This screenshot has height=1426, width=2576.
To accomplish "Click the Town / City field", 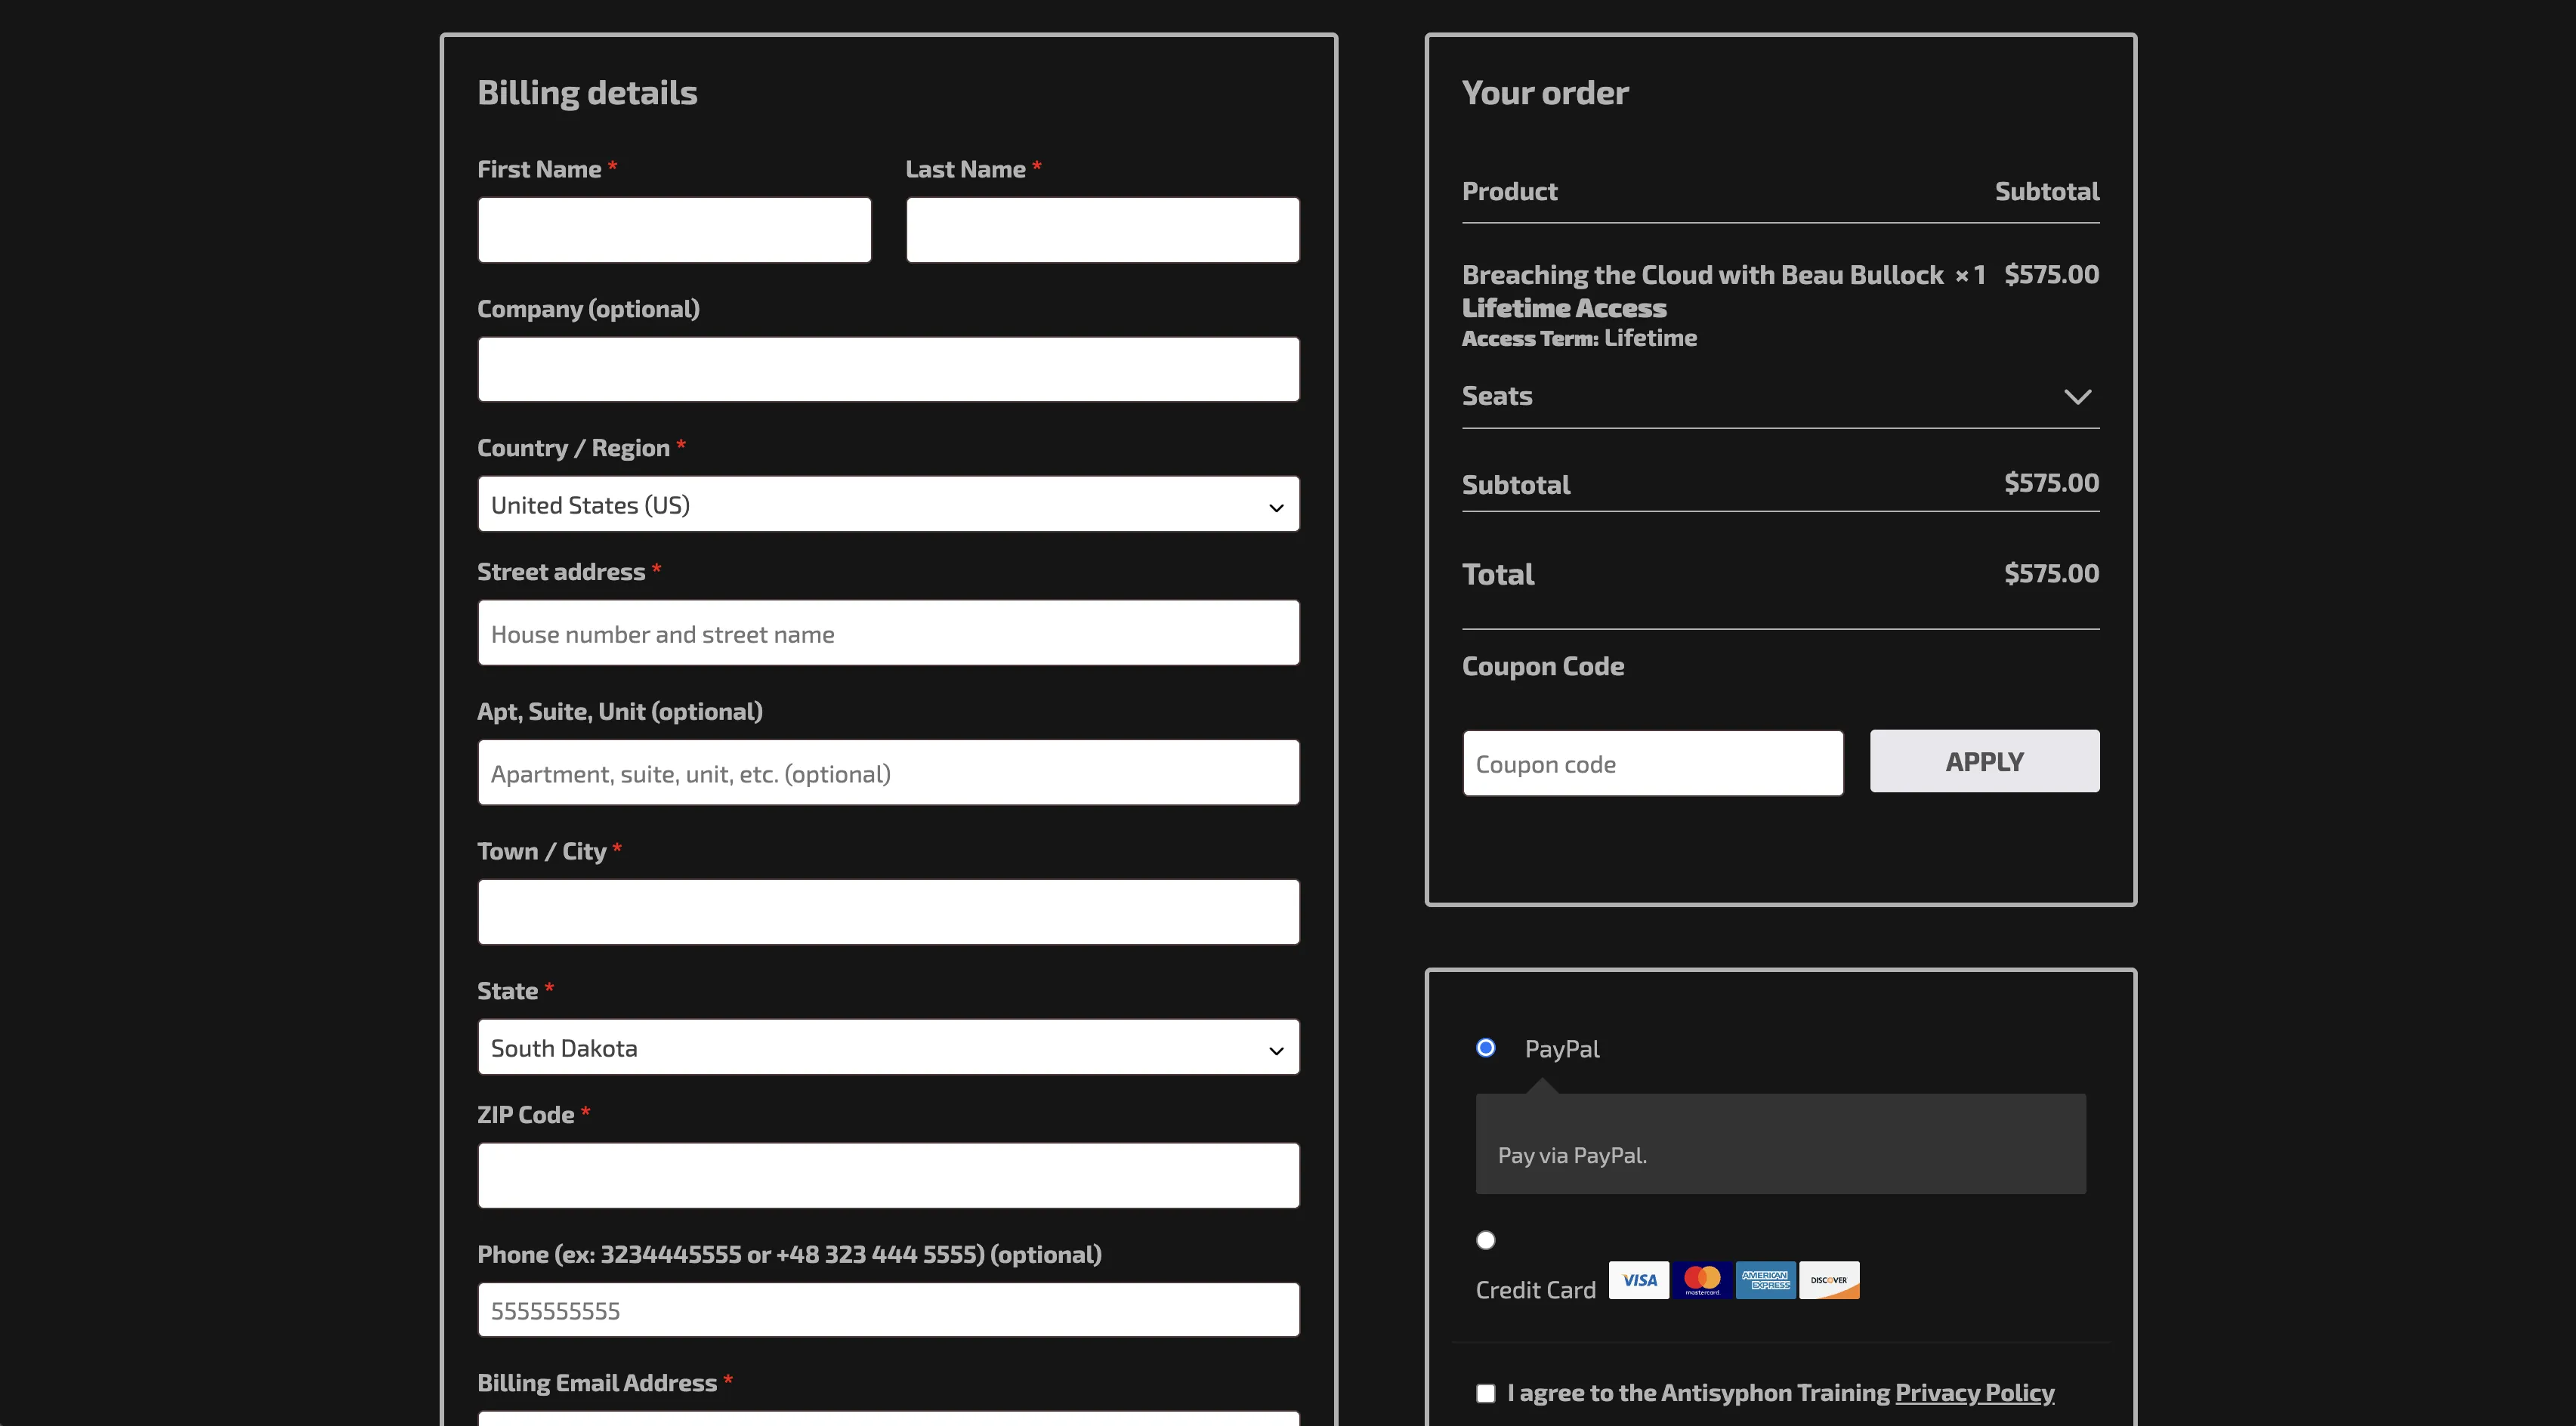I will click(888, 911).
